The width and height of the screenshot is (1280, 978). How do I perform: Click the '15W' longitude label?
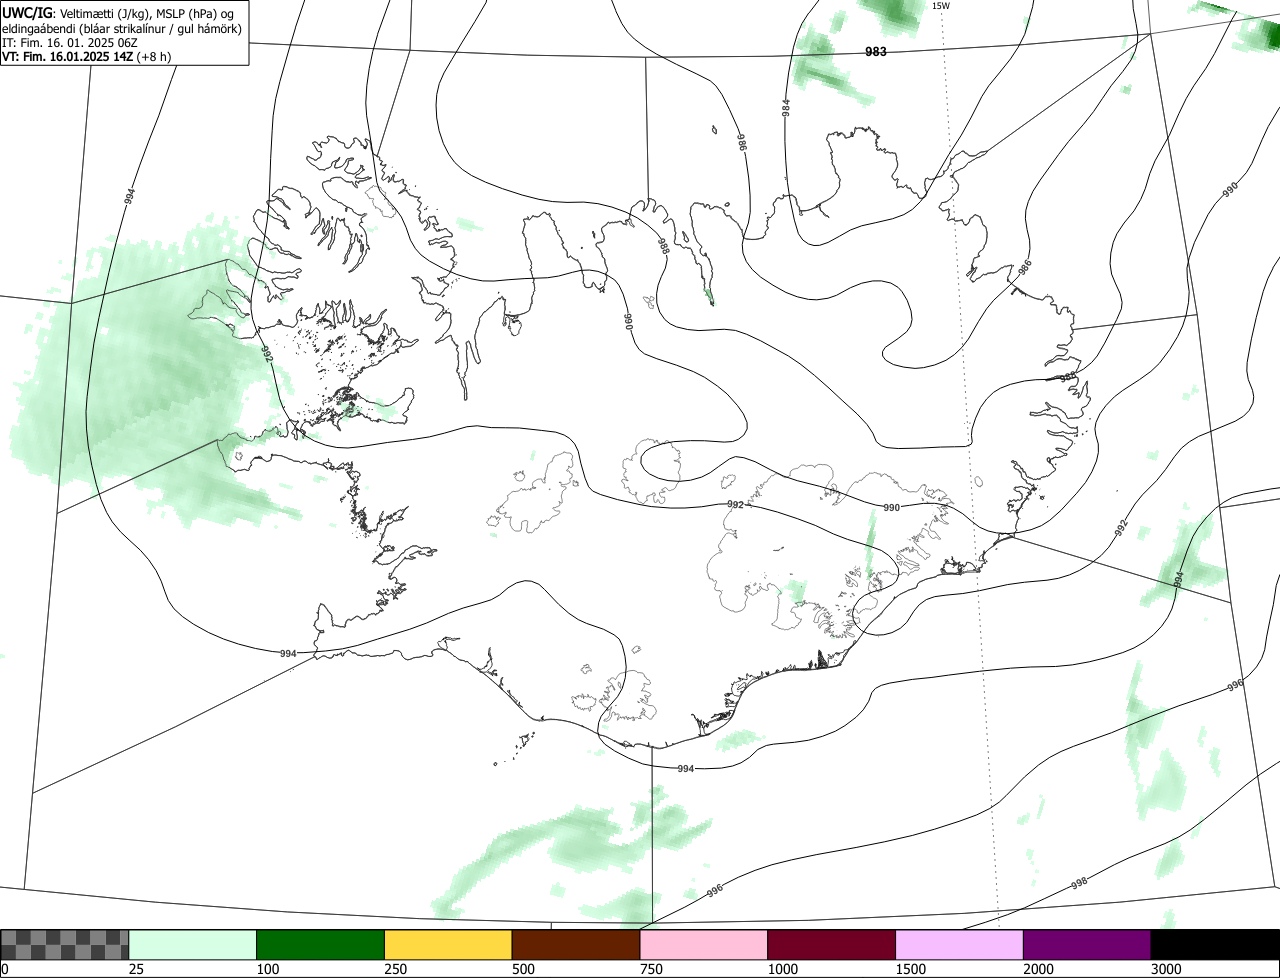point(940,6)
